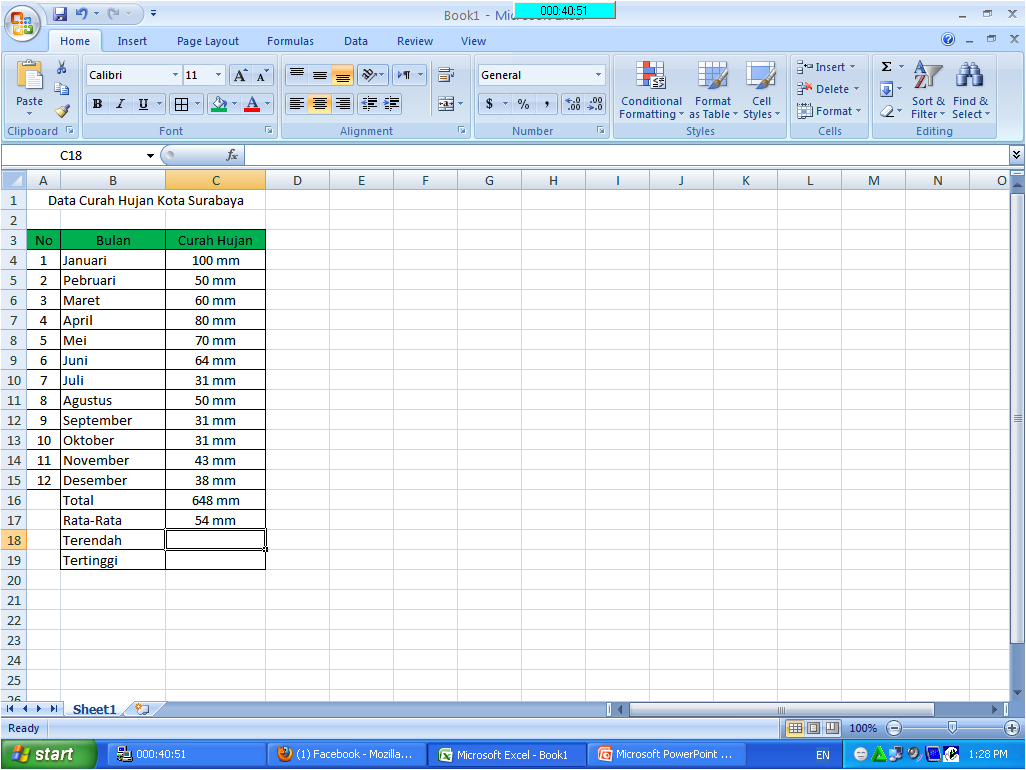The height and width of the screenshot is (770, 1026).
Task: Click the Insert cells button
Action: pyautogui.click(x=827, y=67)
